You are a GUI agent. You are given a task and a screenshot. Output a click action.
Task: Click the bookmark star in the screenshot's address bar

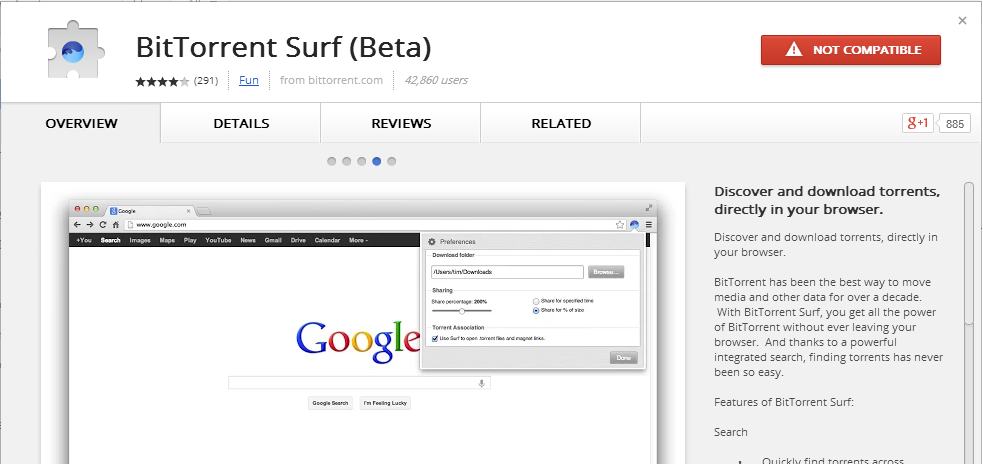coord(620,224)
